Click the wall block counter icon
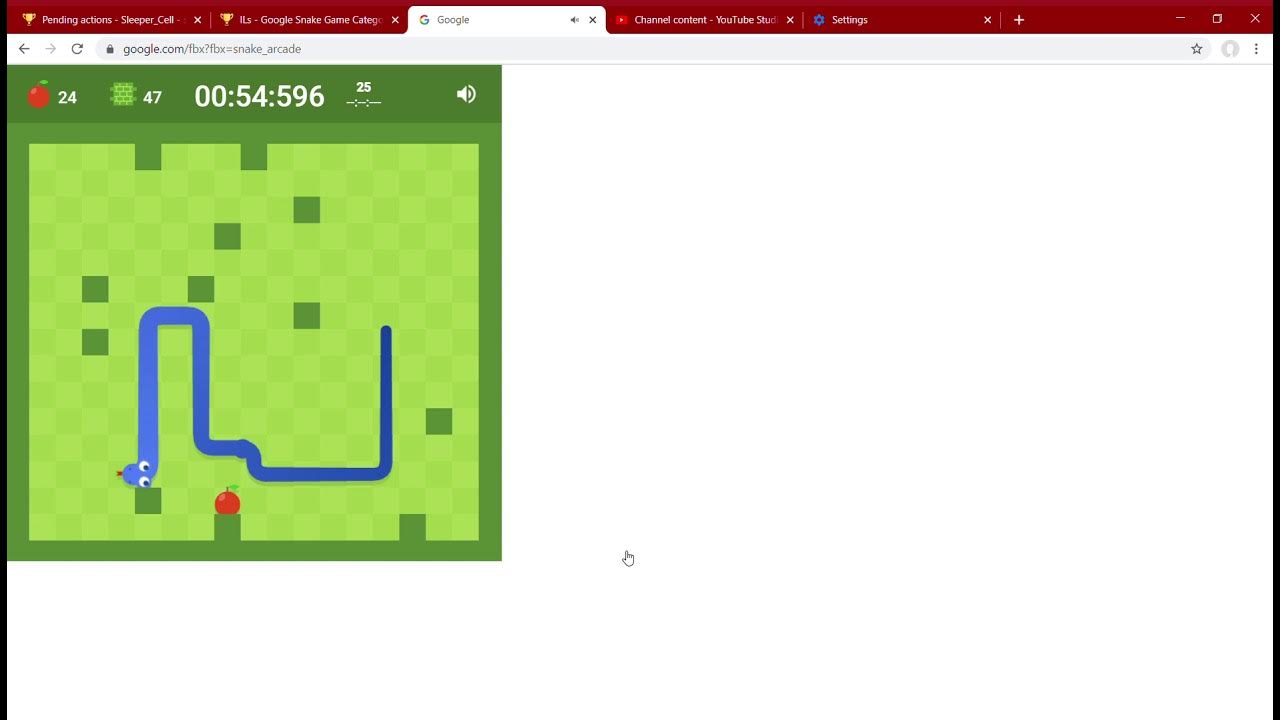 tap(123, 95)
